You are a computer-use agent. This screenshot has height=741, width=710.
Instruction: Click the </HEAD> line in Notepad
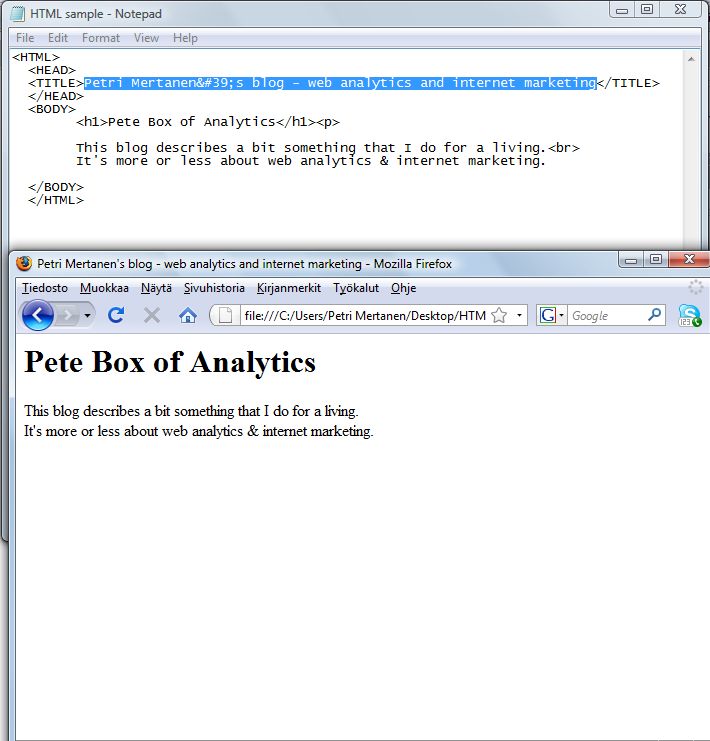pos(56,96)
